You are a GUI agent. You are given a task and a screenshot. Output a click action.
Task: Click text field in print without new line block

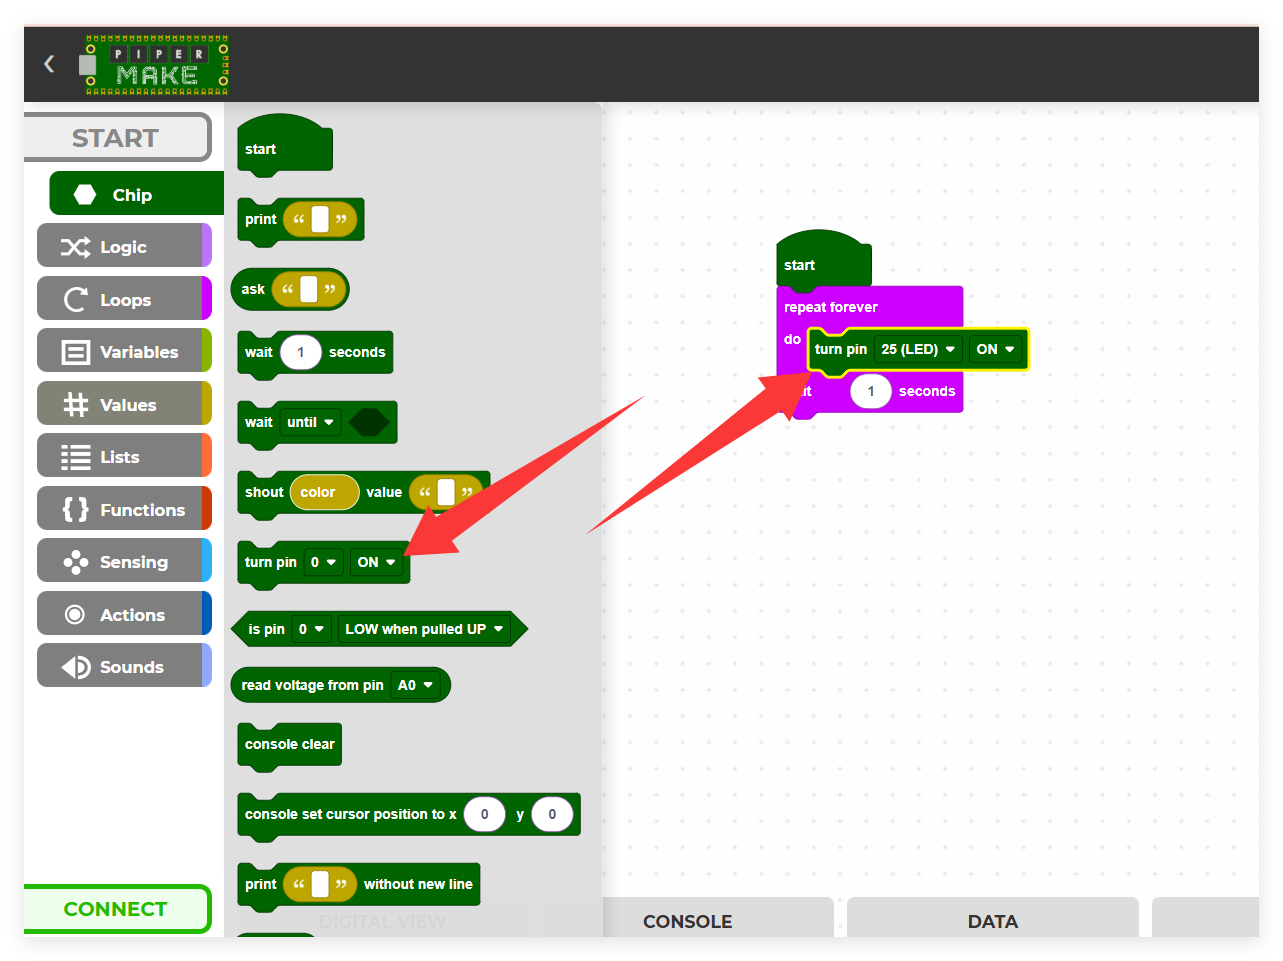click(320, 884)
